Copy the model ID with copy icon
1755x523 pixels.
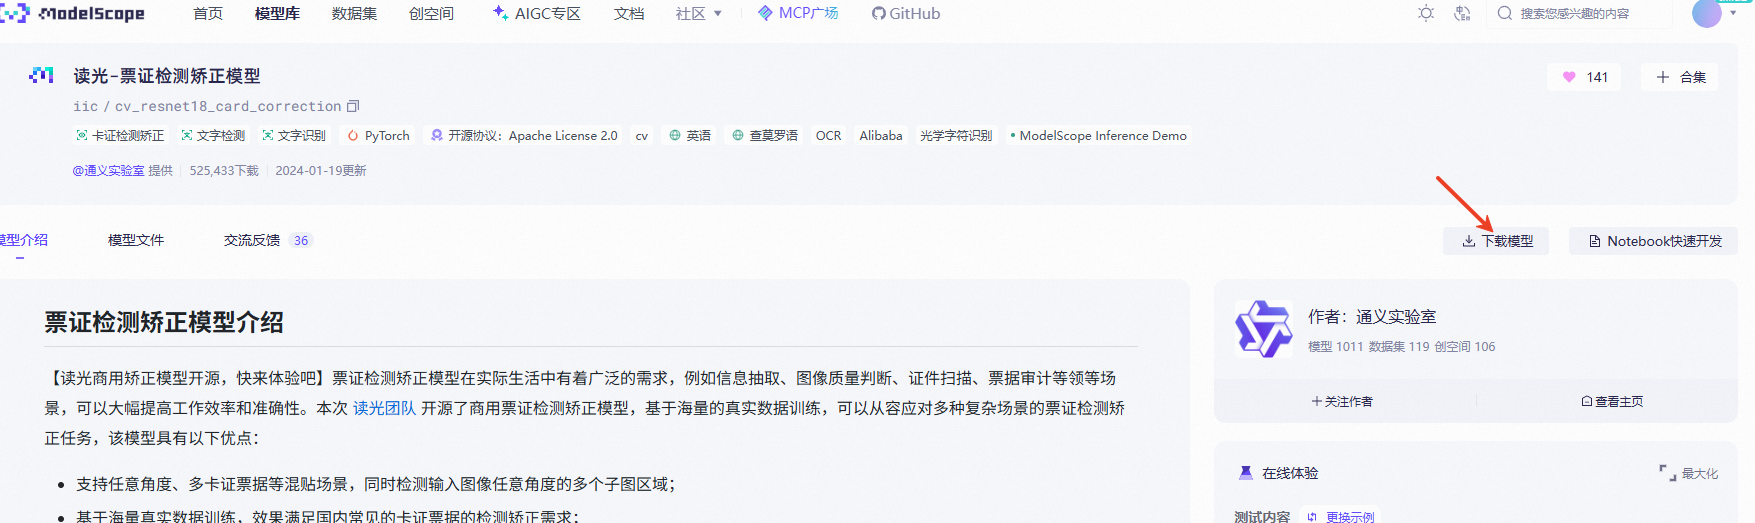pos(353,106)
